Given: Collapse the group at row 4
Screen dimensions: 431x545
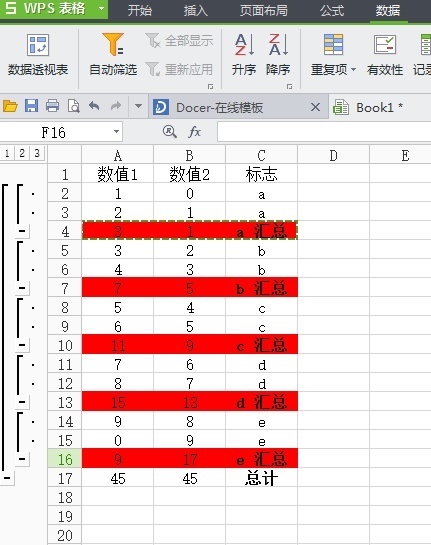Looking at the screenshot, I should click(22, 231).
